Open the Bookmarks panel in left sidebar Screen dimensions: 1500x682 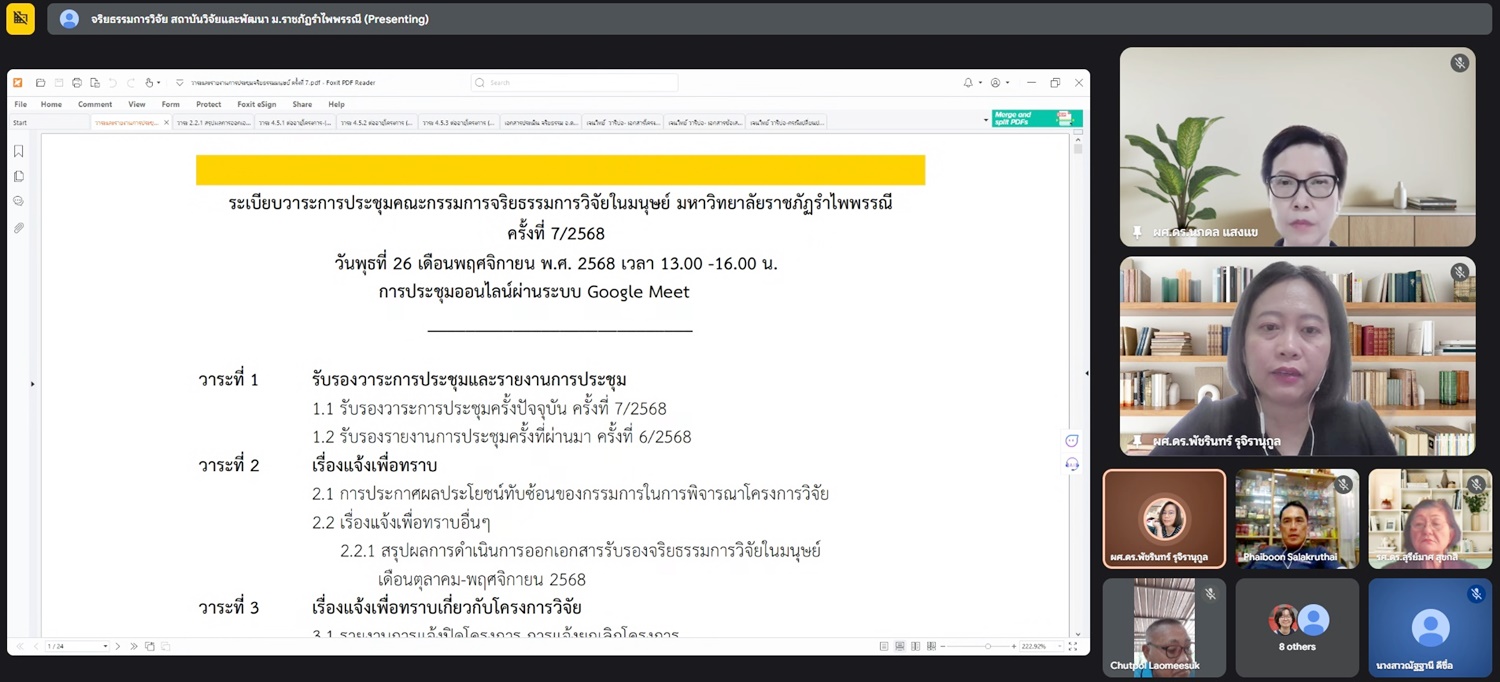coord(19,152)
